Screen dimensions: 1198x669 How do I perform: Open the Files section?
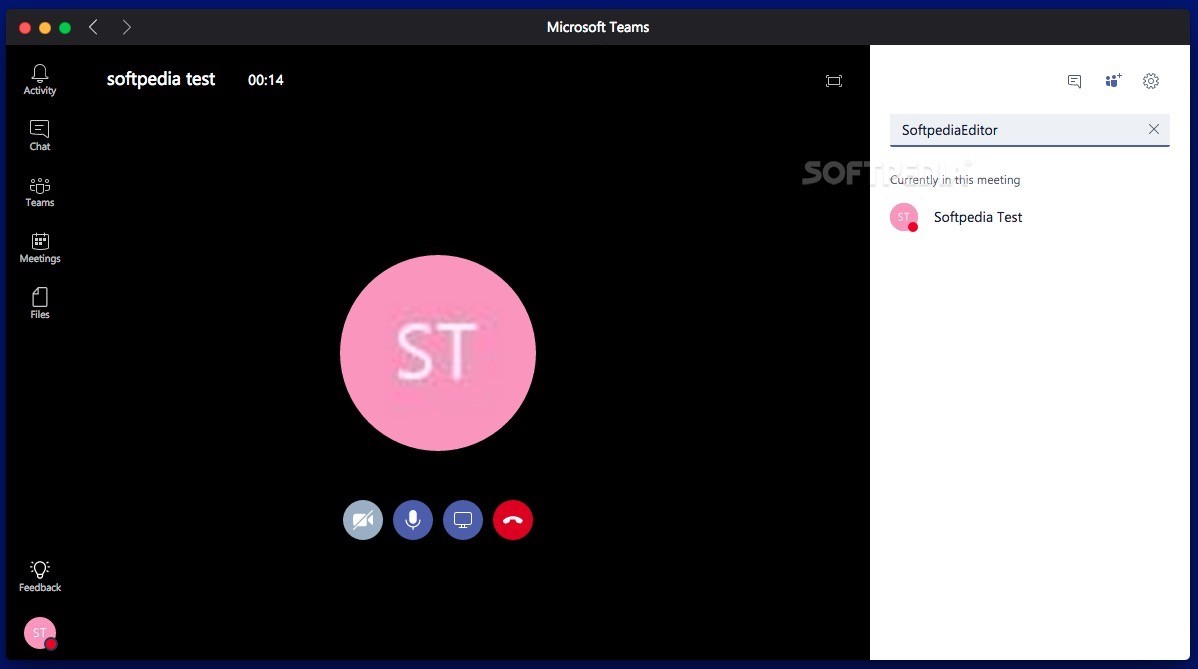[40, 303]
